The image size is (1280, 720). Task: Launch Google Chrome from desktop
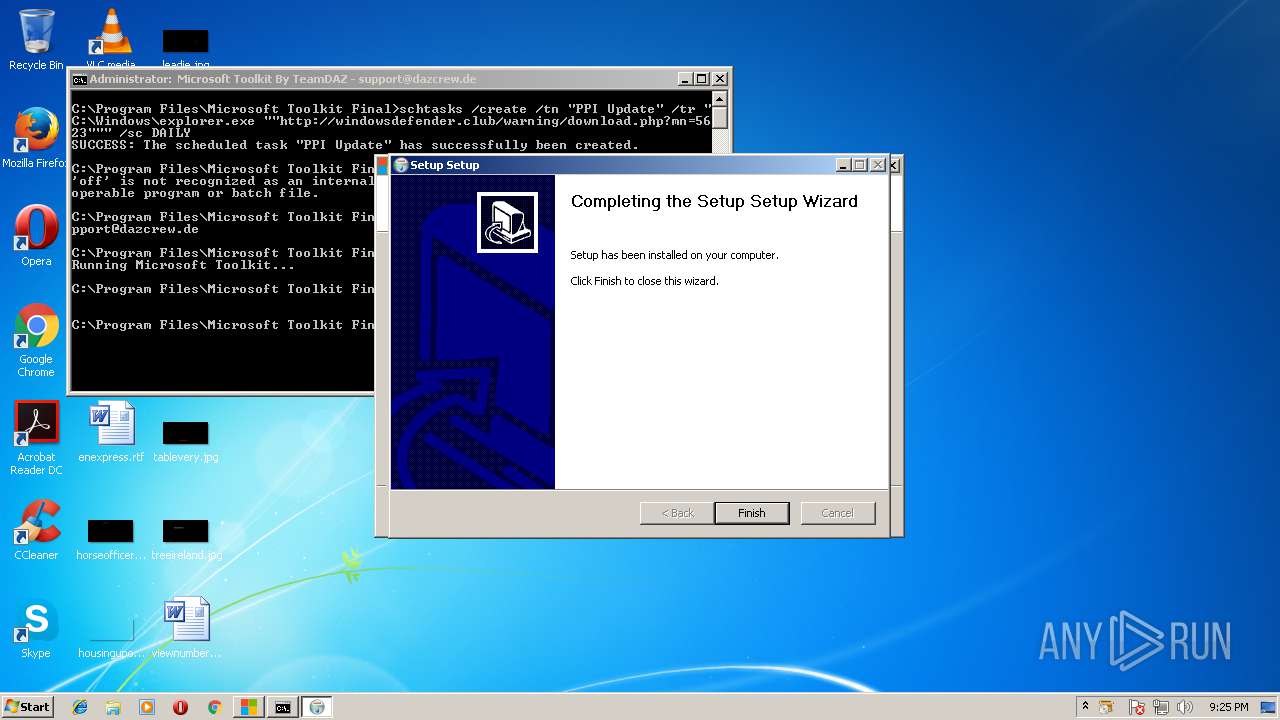pyautogui.click(x=36, y=340)
